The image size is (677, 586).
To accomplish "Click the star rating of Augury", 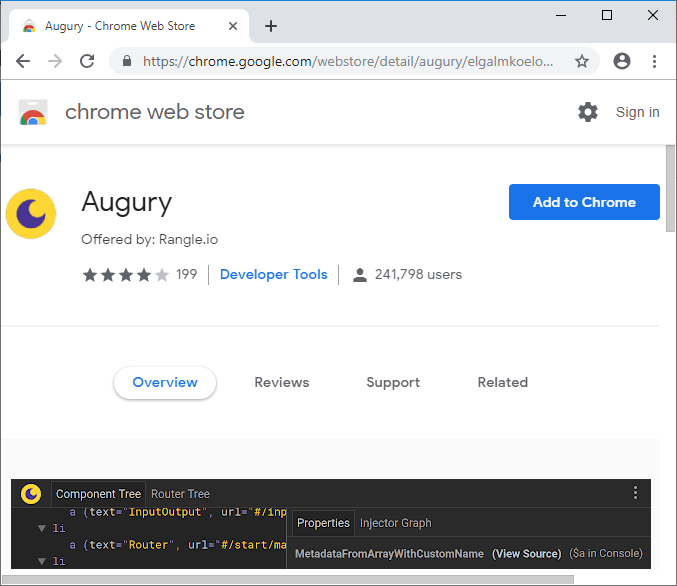I will pos(125,275).
